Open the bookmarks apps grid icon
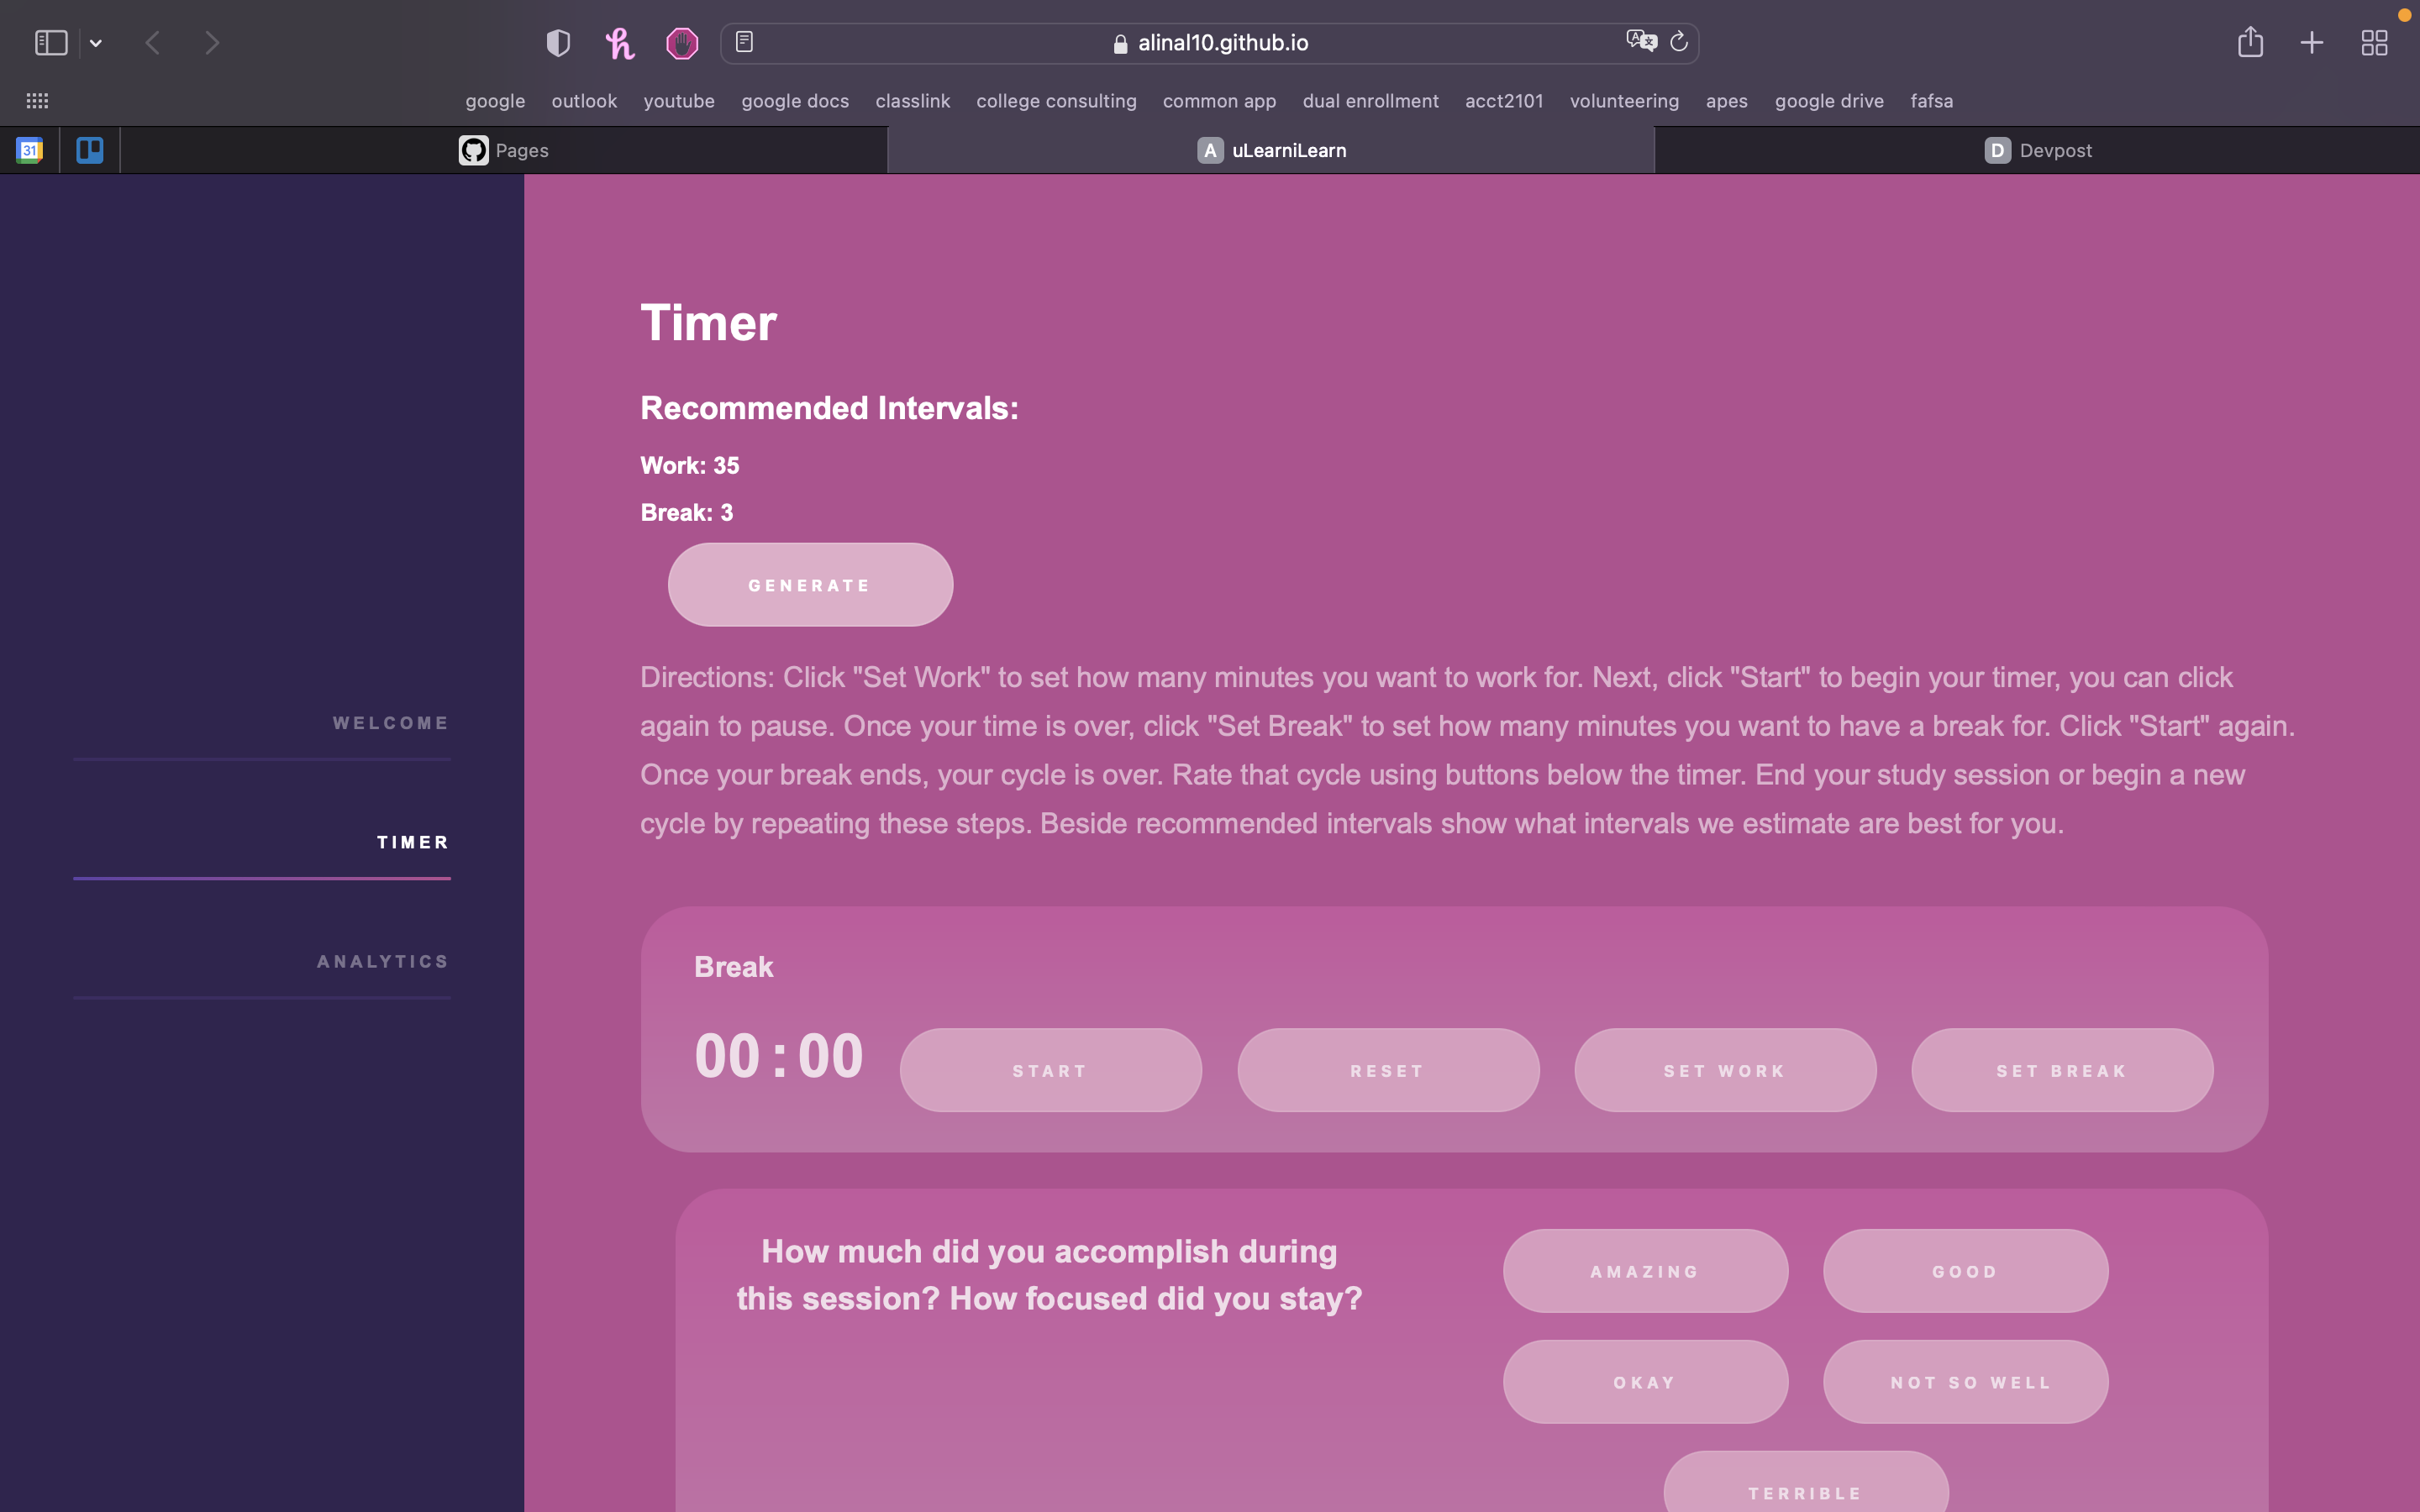The height and width of the screenshot is (1512, 2420). (37, 101)
